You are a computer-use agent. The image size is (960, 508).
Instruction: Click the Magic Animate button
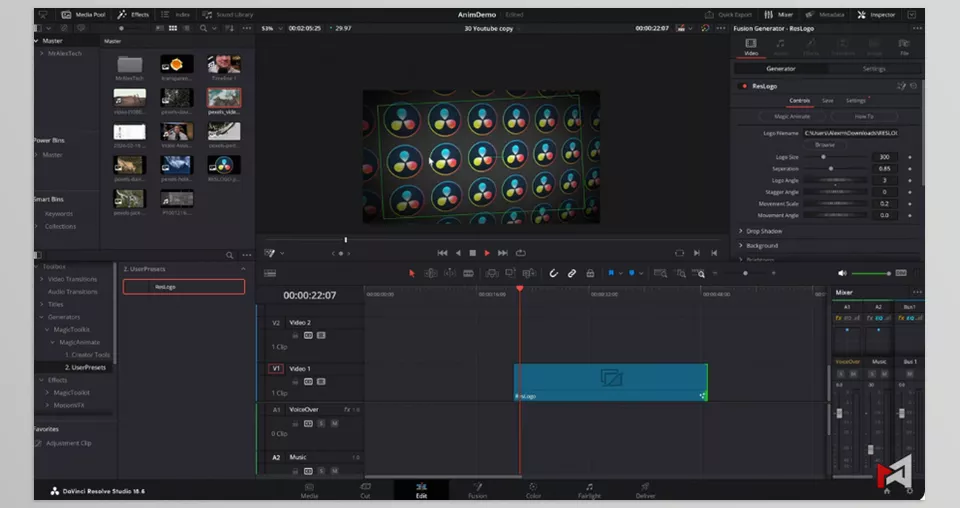tap(792, 116)
